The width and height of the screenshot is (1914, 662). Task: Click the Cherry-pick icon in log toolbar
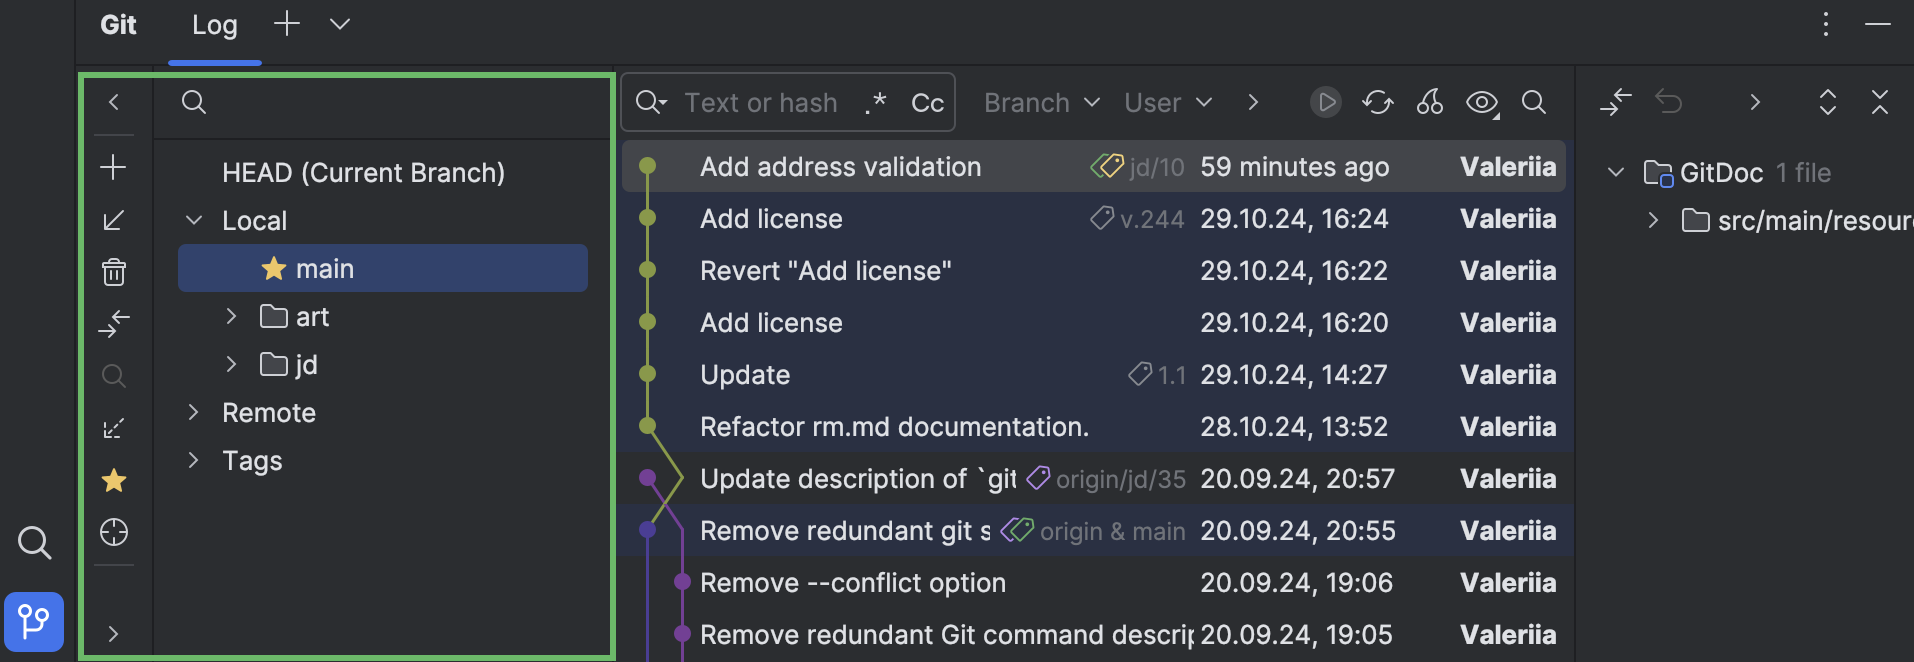coord(1430,102)
